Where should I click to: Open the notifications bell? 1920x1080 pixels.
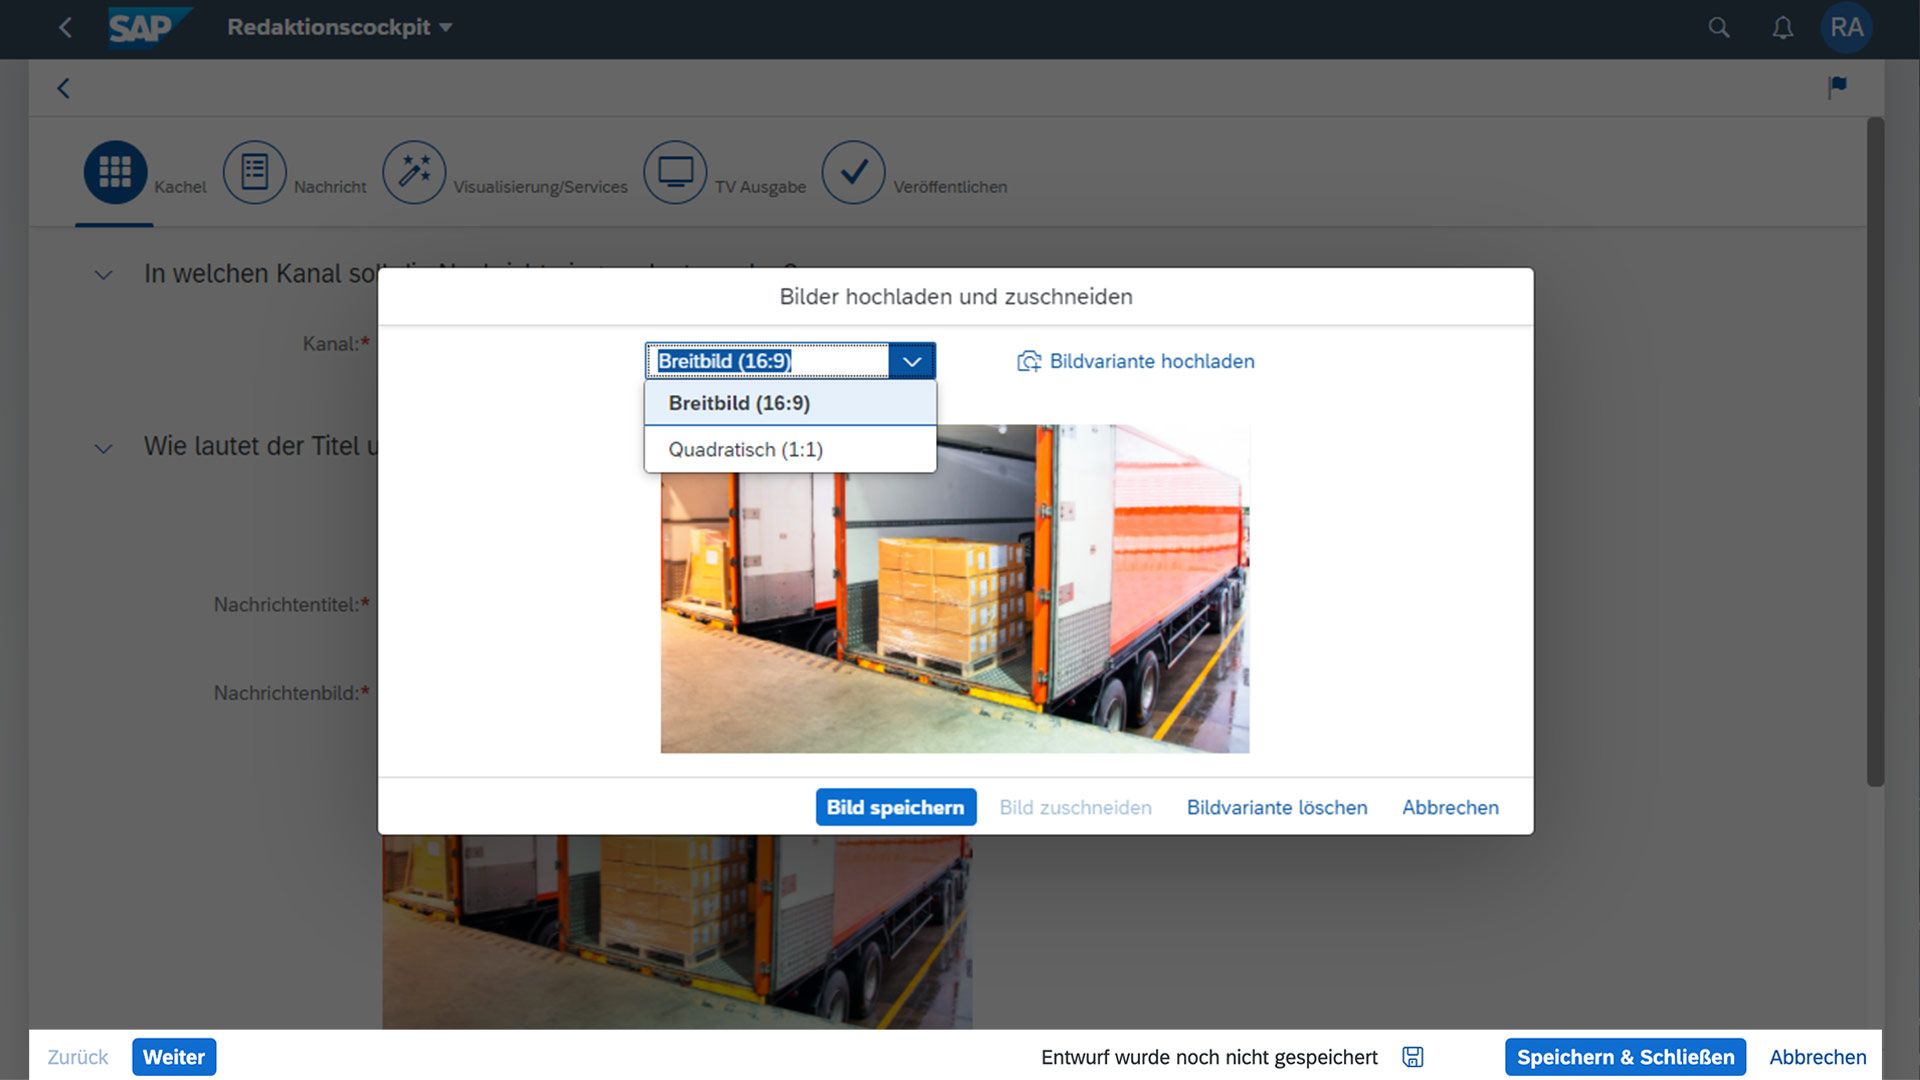coord(1782,28)
